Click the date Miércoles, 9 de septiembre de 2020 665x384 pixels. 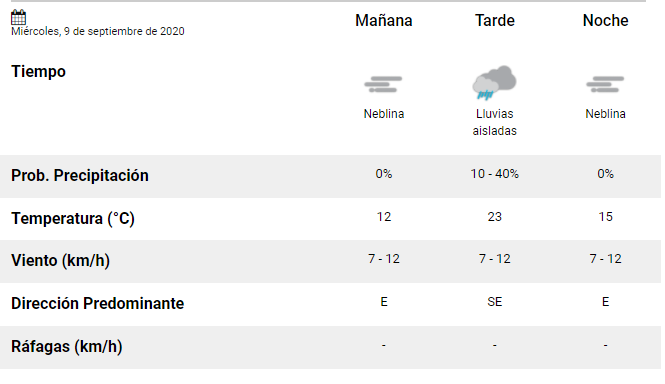click(98, 31)
